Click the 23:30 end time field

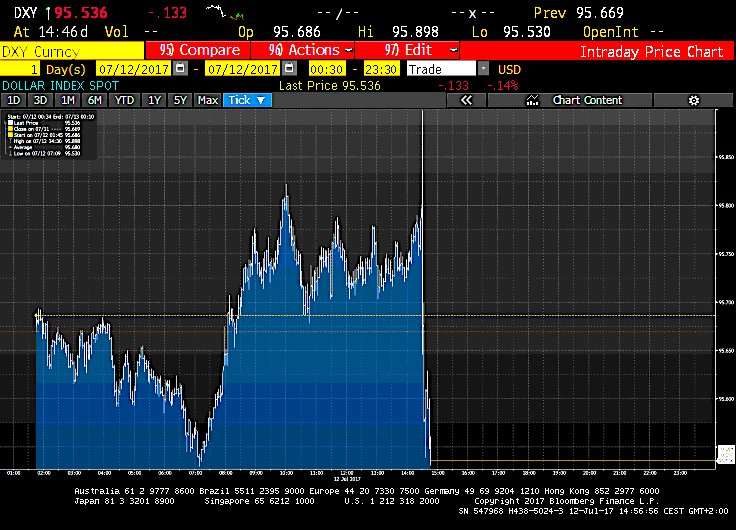381,69
